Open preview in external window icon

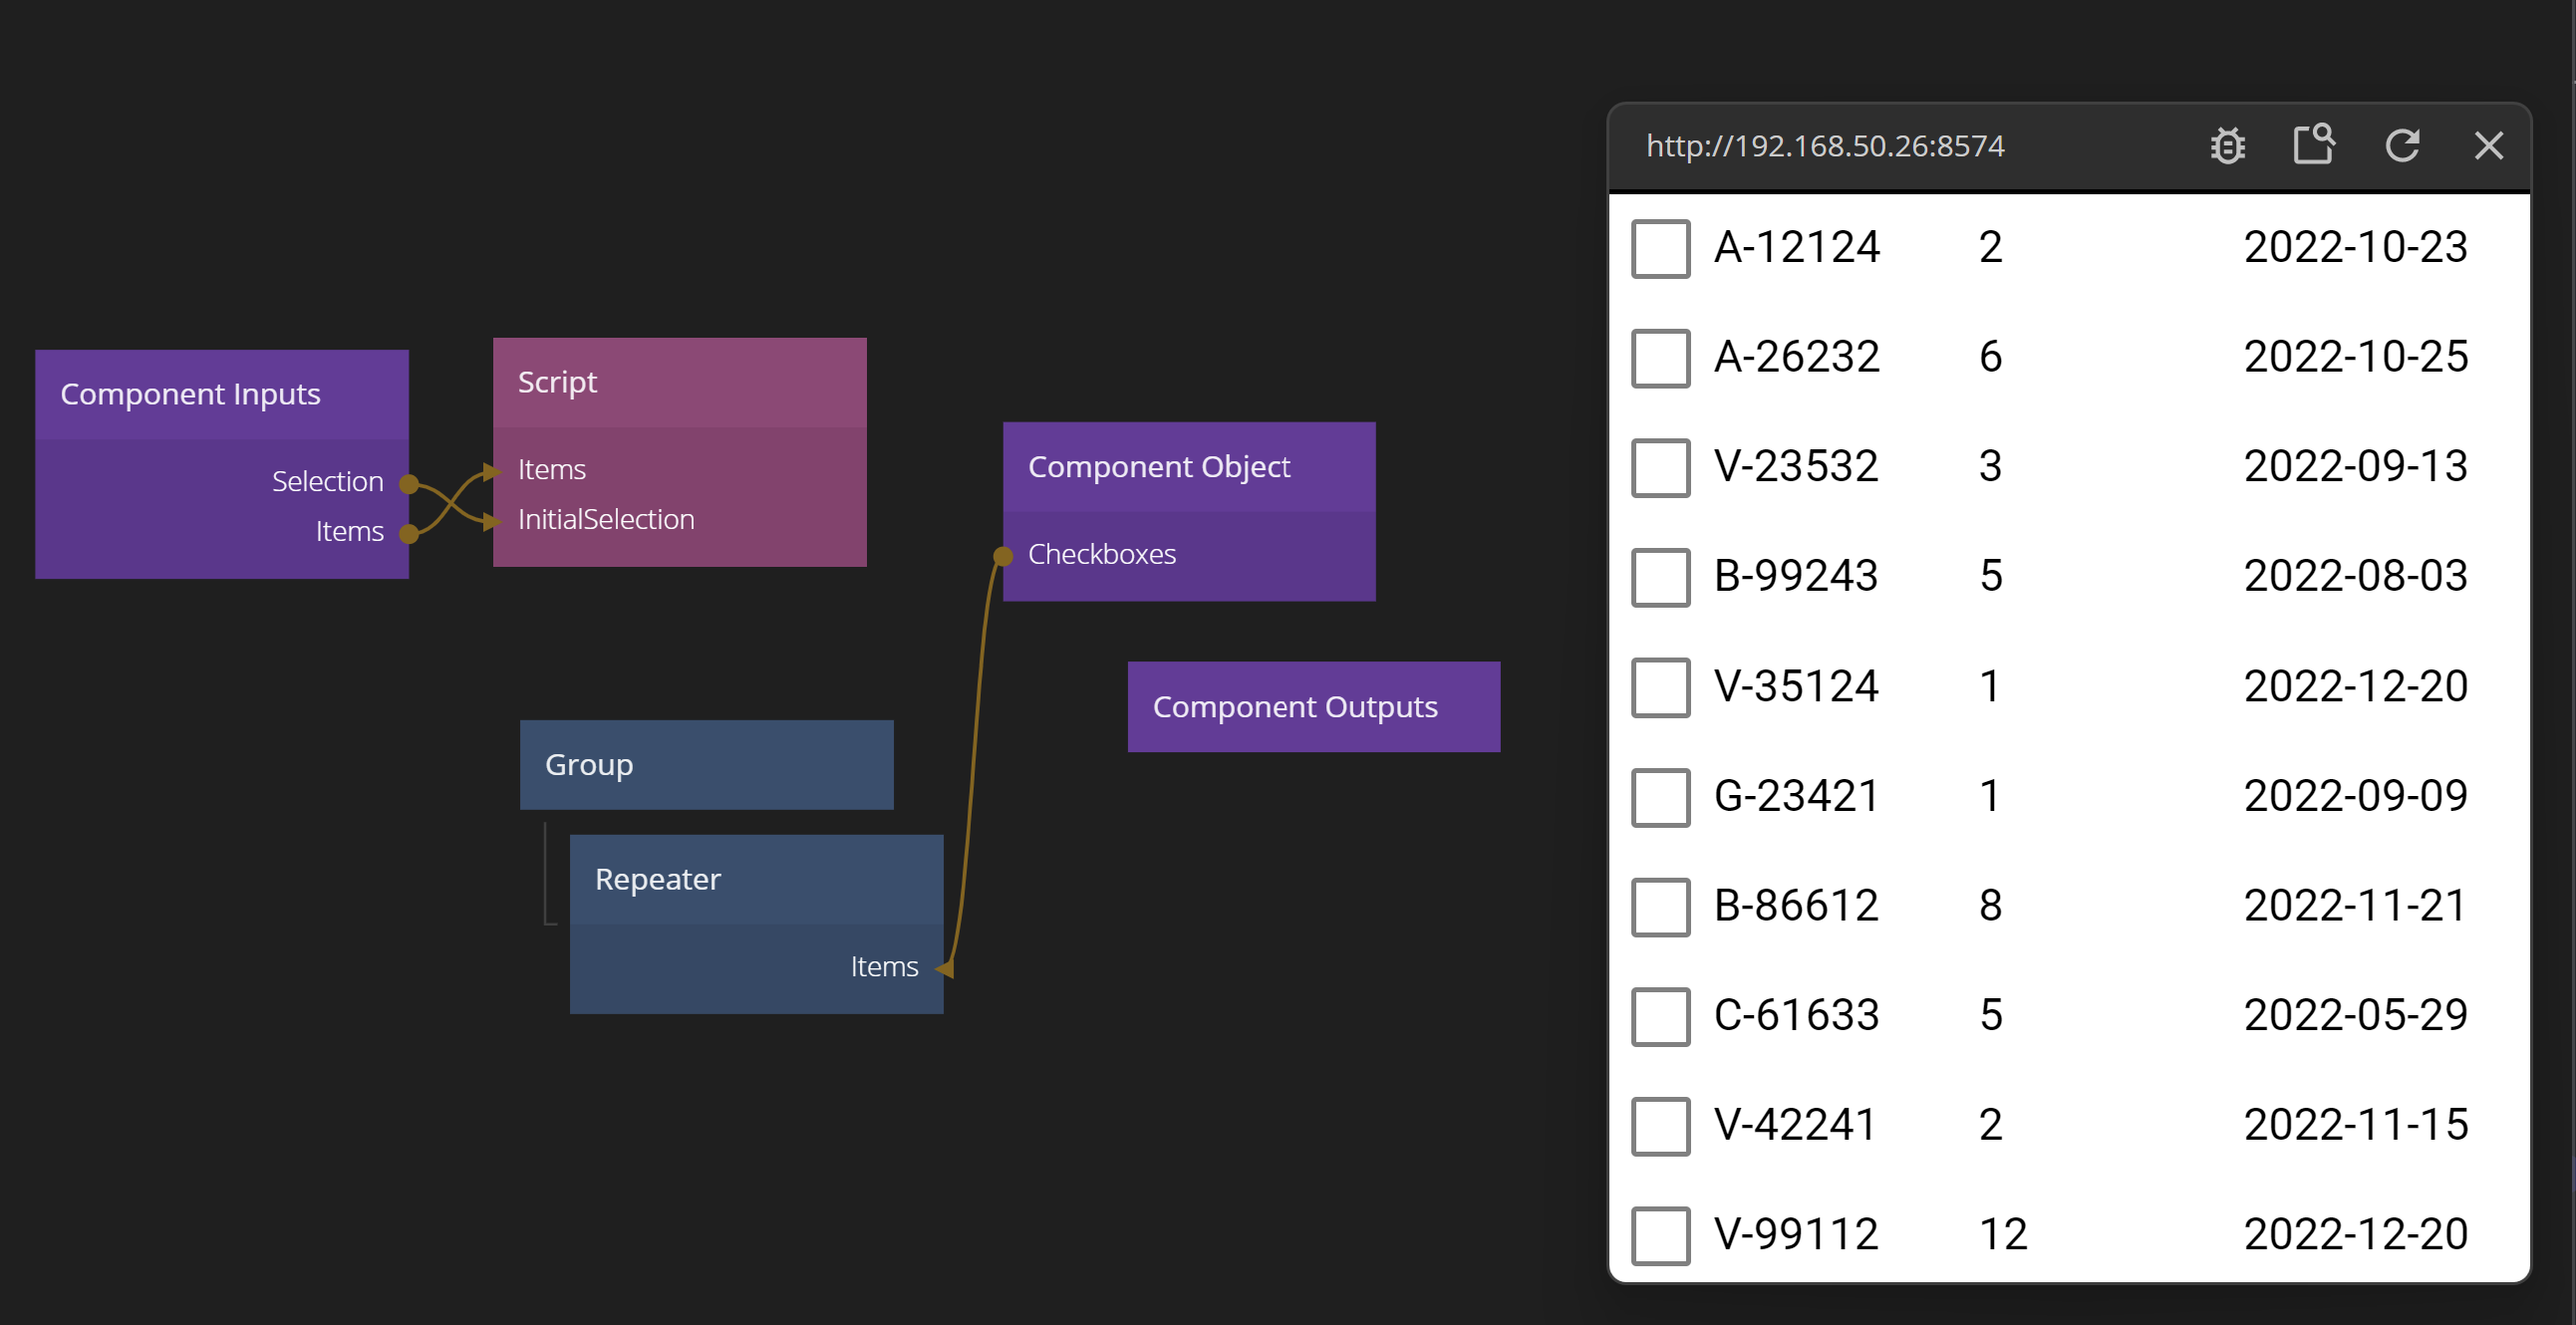2313,145
